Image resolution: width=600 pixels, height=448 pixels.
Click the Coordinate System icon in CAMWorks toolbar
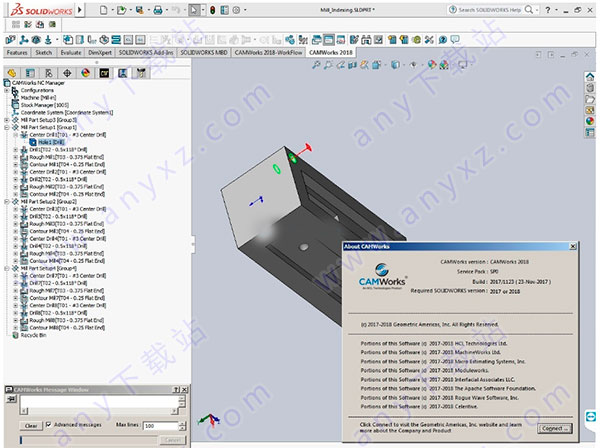pos(24,39)
